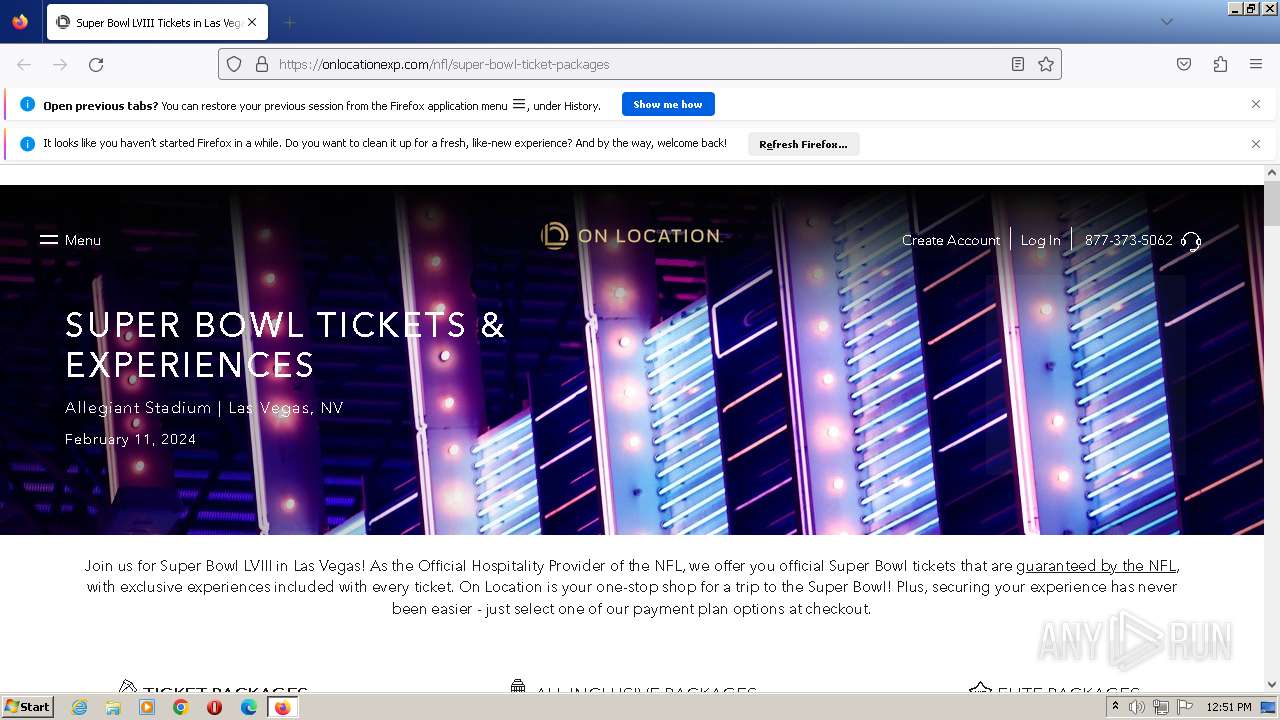
Task: Open Action Center flag icon
Action: 1185,707
